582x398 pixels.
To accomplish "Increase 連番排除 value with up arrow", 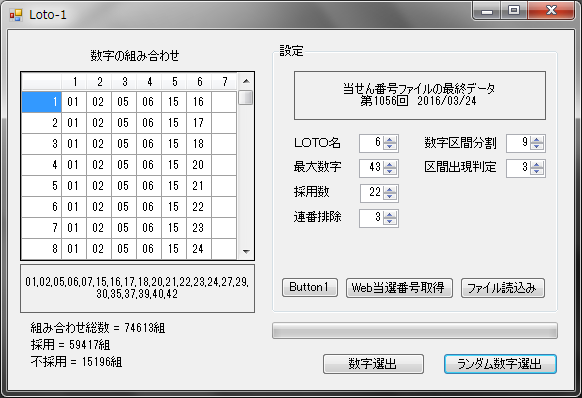I will (390, 214).
